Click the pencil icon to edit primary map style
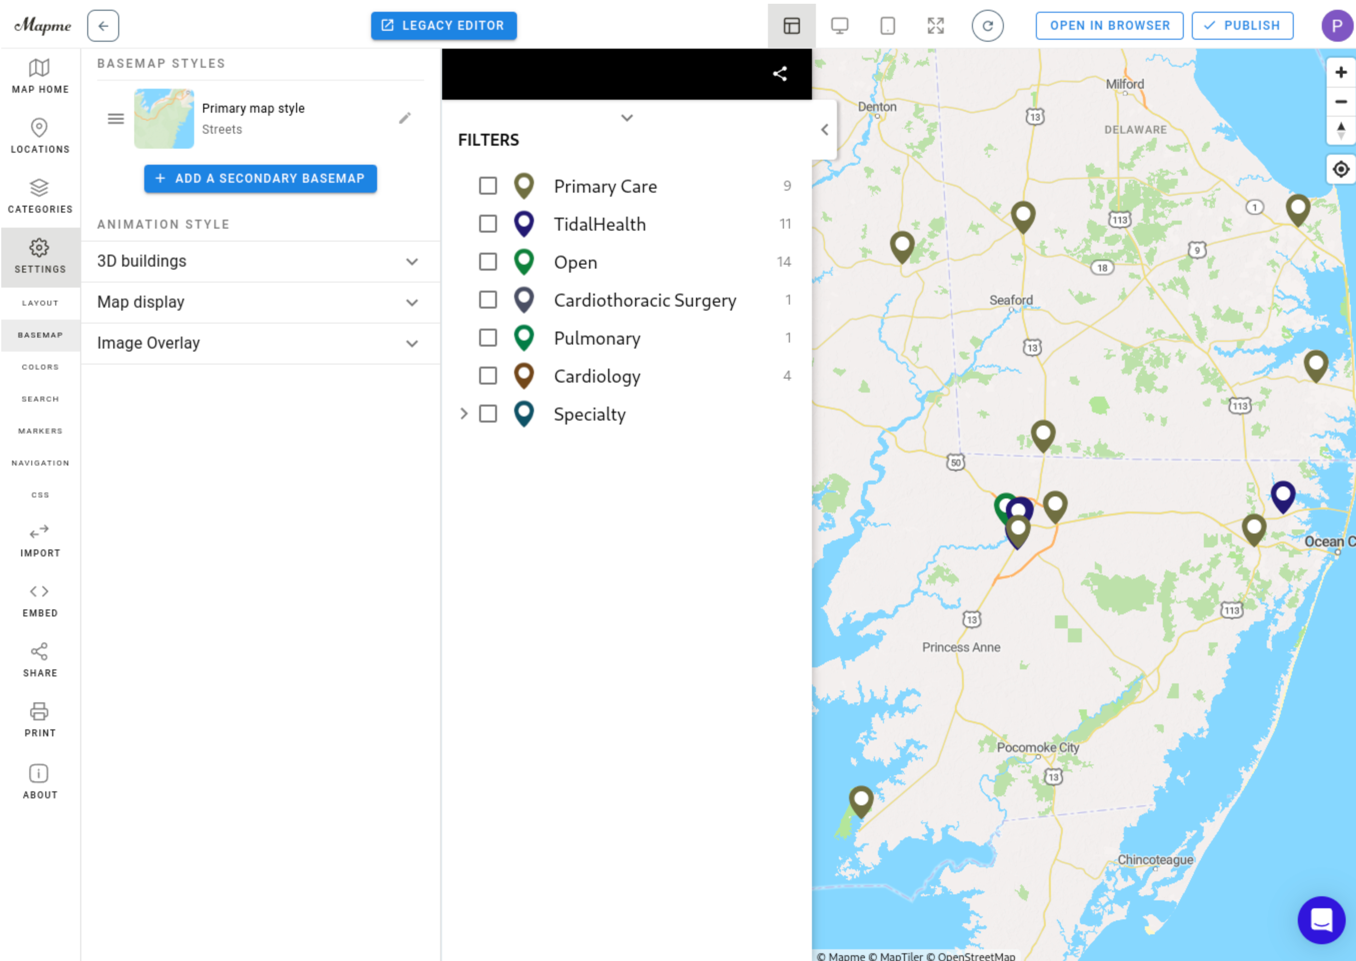 coord(405,118)
